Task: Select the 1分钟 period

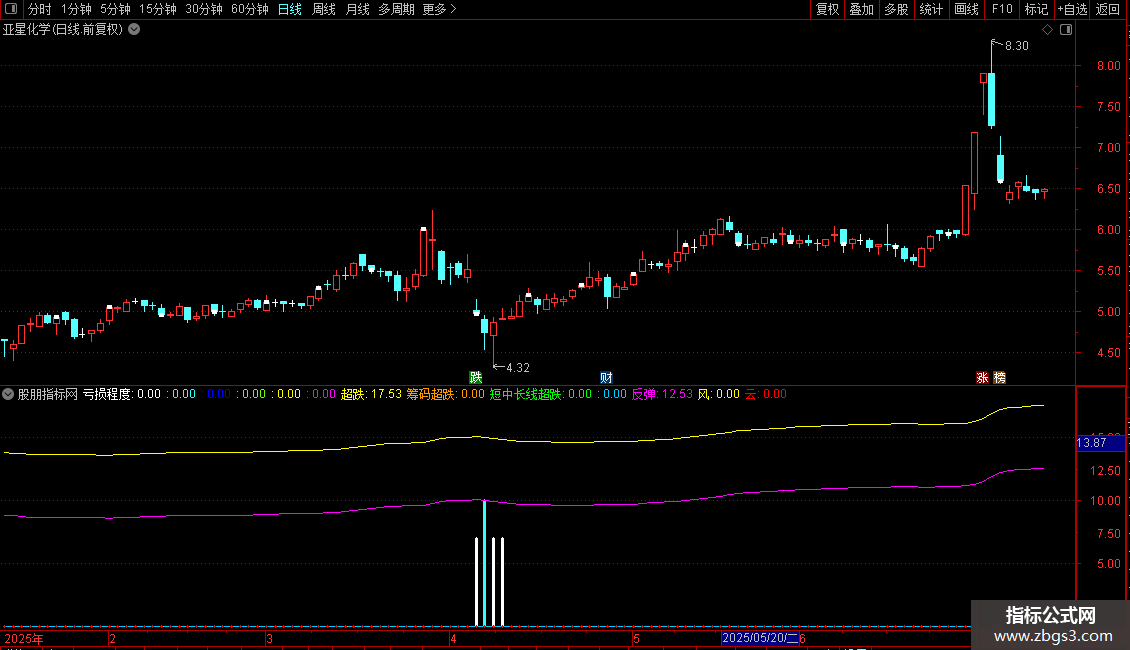Action: pyautogui.click(x=76, y=9)
